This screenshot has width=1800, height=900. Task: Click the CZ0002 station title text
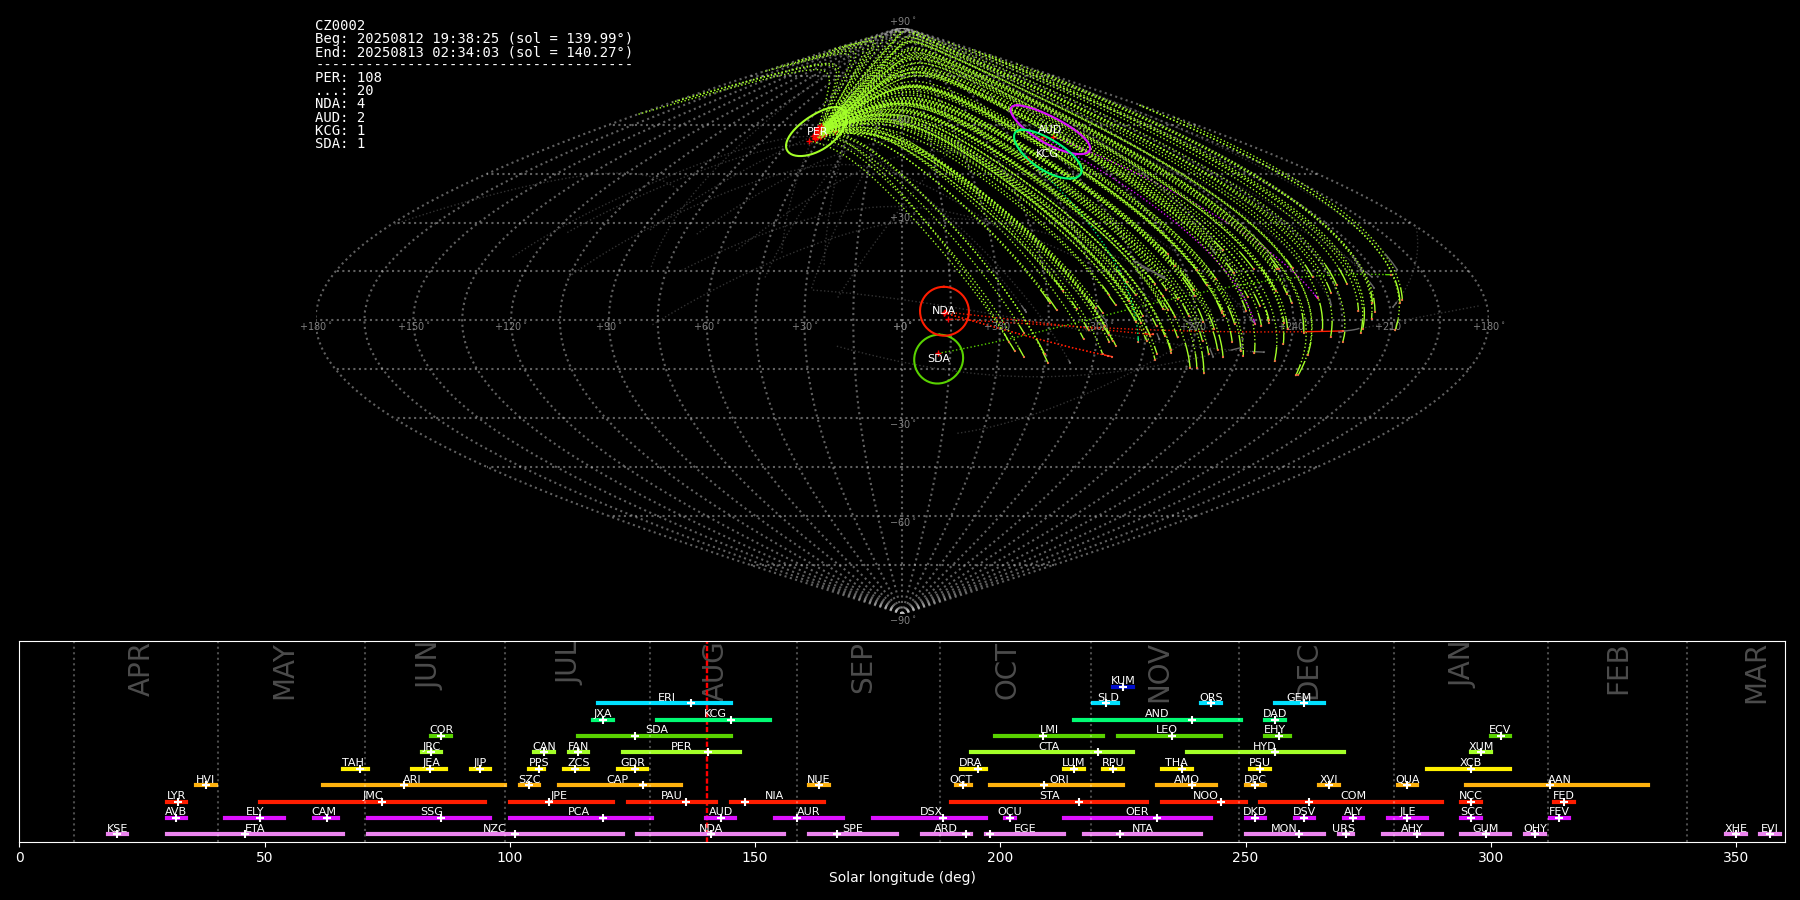(340, 26)
